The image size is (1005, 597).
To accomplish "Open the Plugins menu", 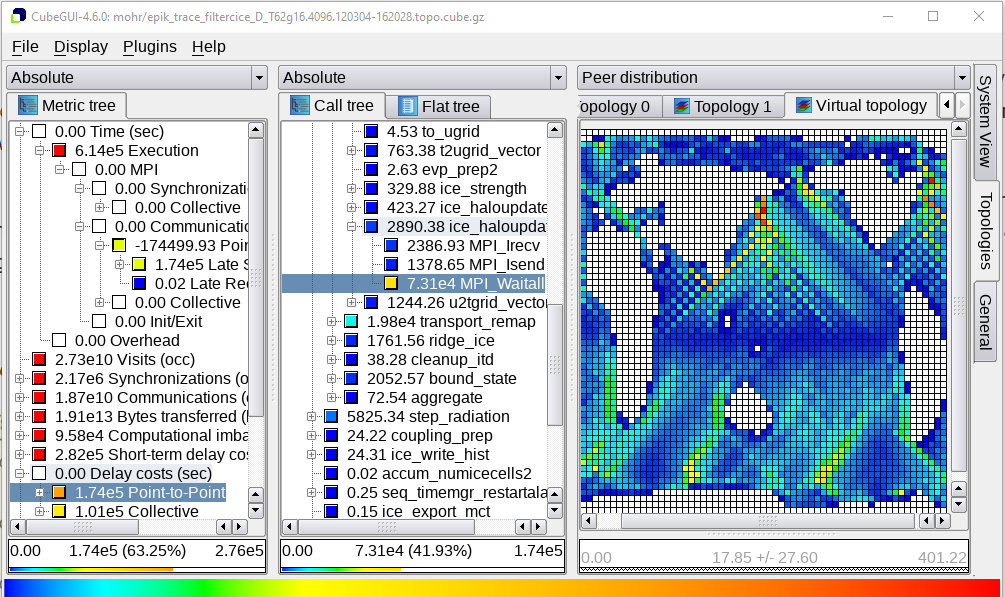I will click(x=149, y=46).
